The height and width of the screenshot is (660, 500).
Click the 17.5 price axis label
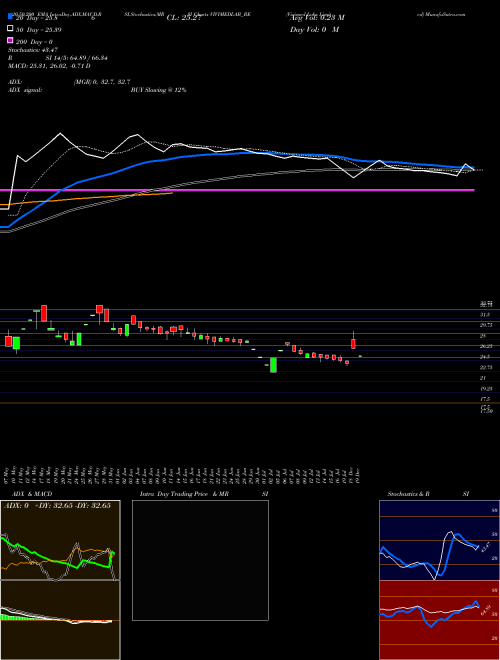coord(486,399)
